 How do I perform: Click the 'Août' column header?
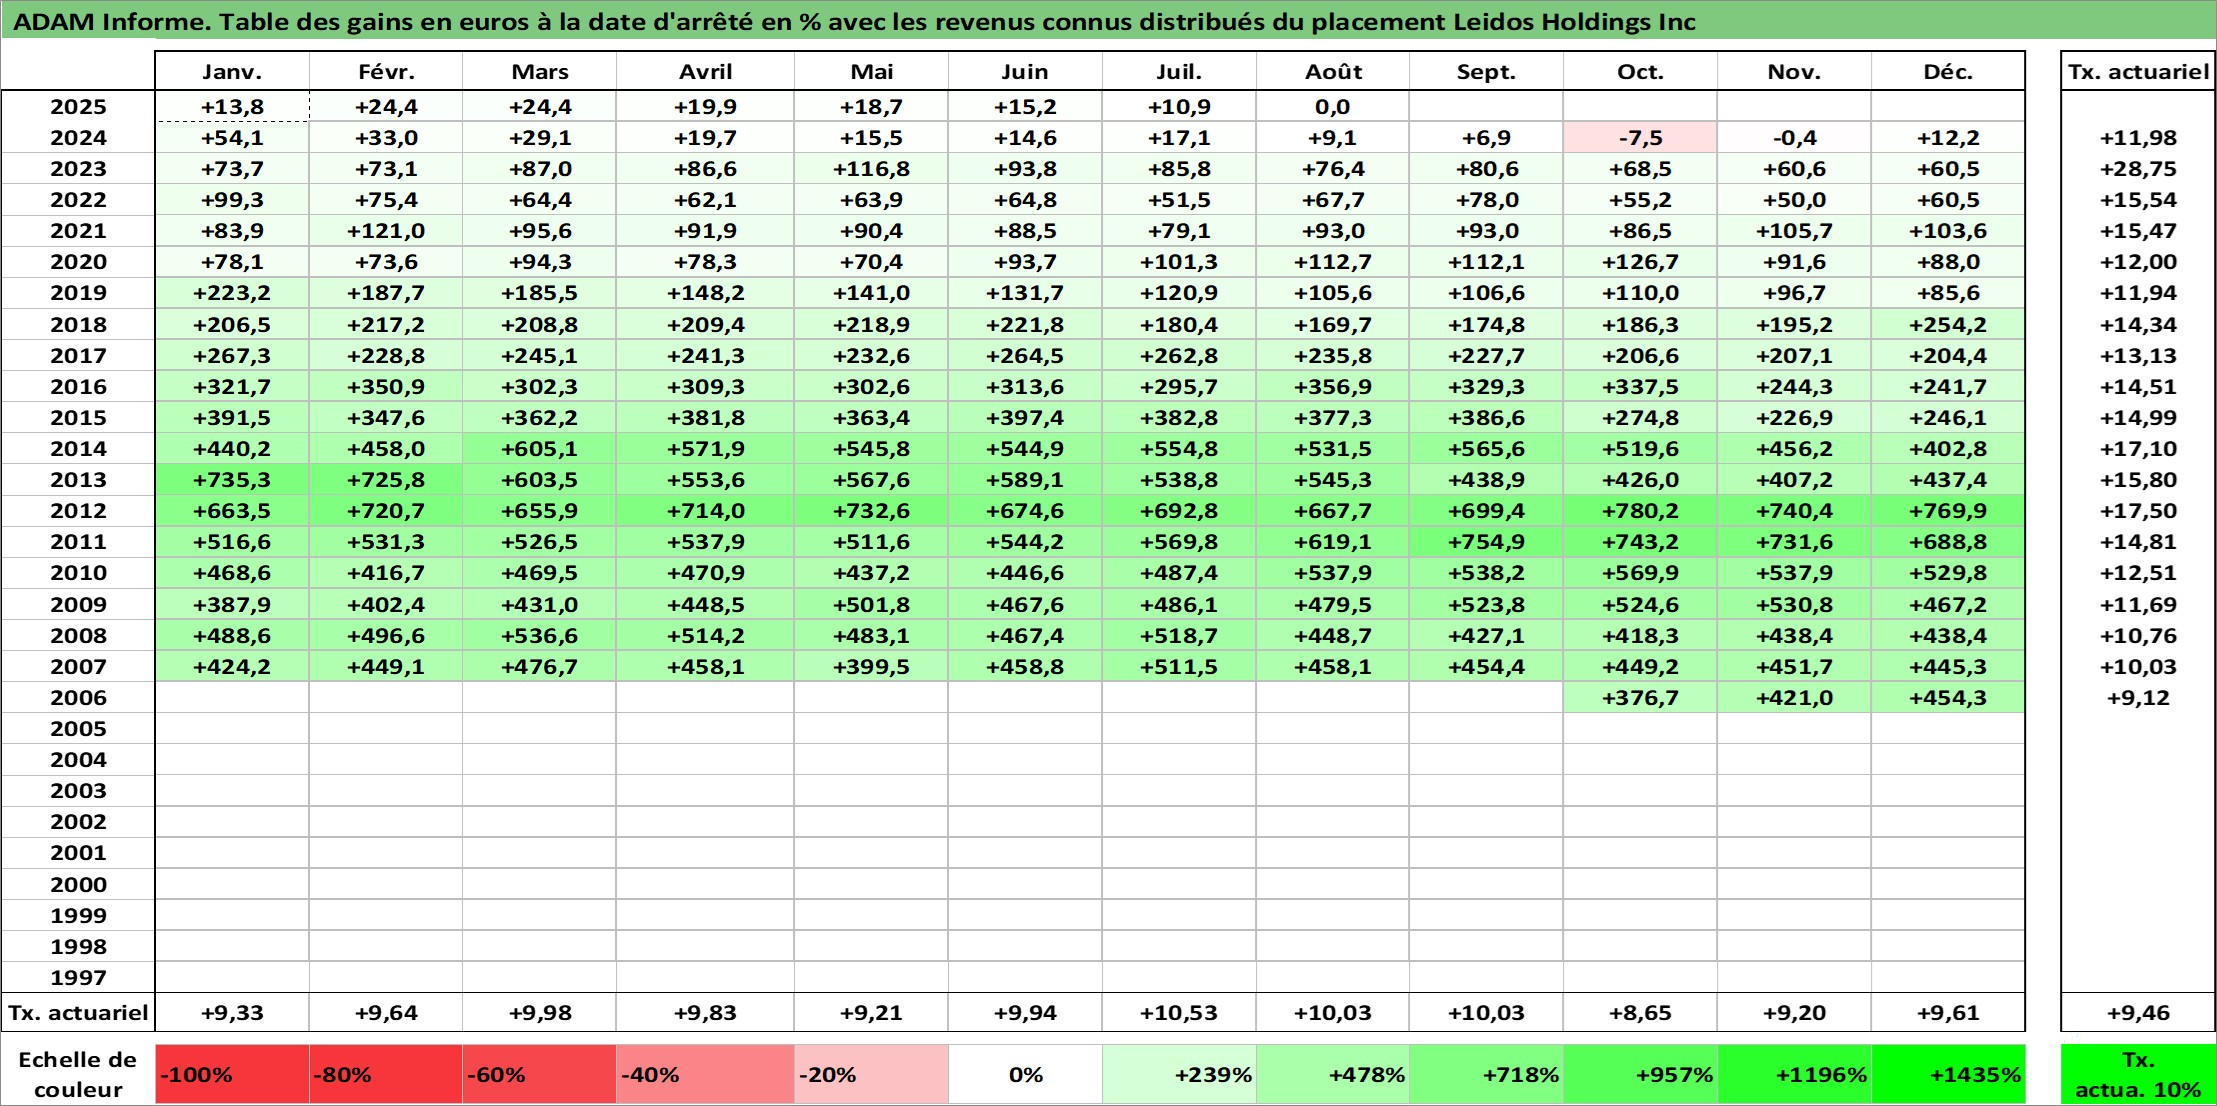(1333, 72)
